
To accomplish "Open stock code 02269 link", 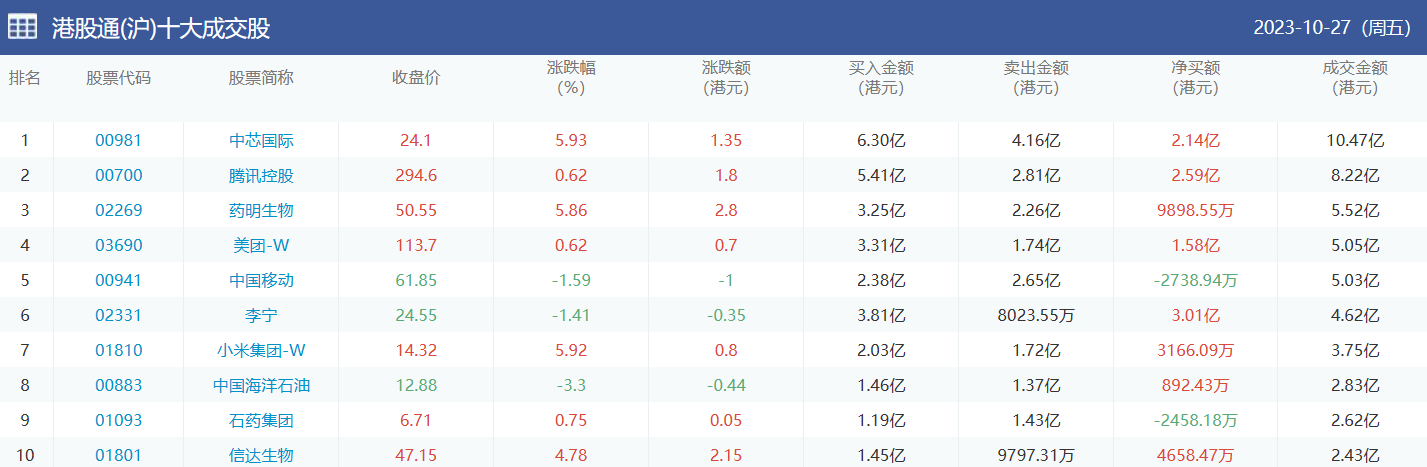I will (118, 211).
